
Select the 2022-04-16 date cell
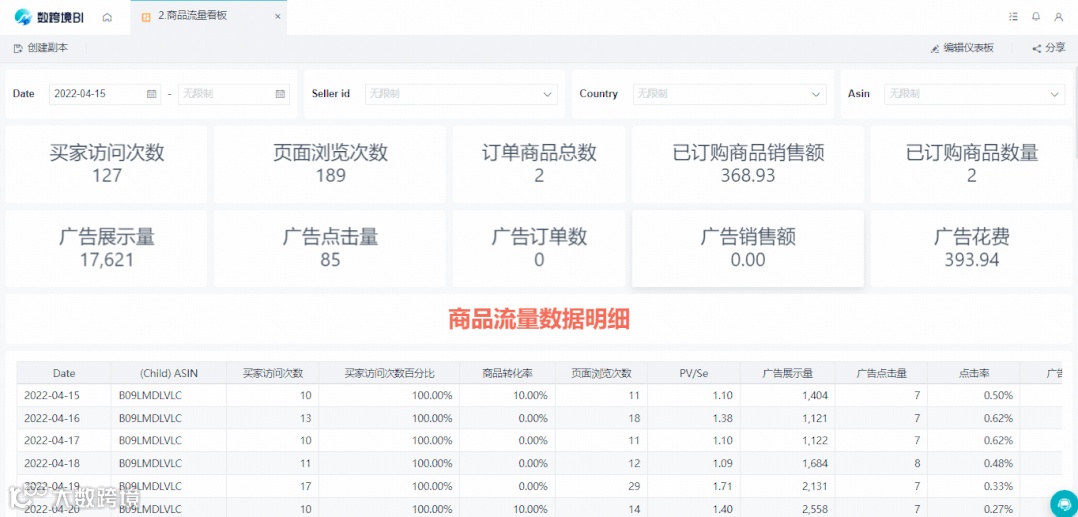click(64, 418)
